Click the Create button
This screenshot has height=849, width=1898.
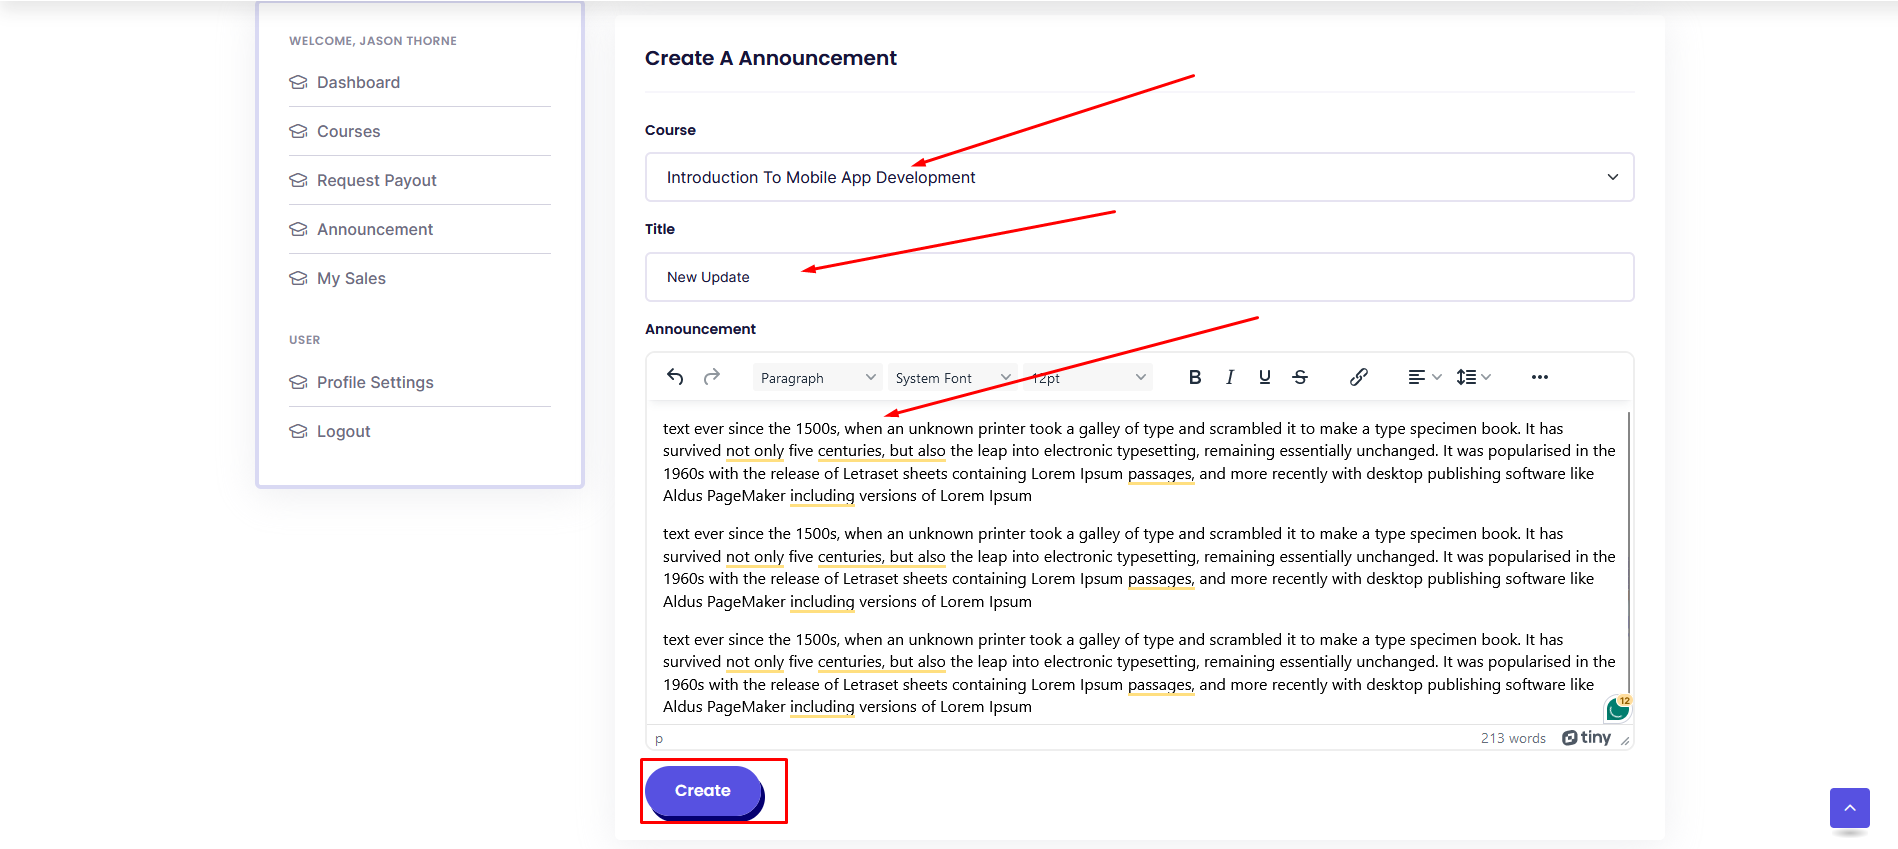[x=703, y=791]
